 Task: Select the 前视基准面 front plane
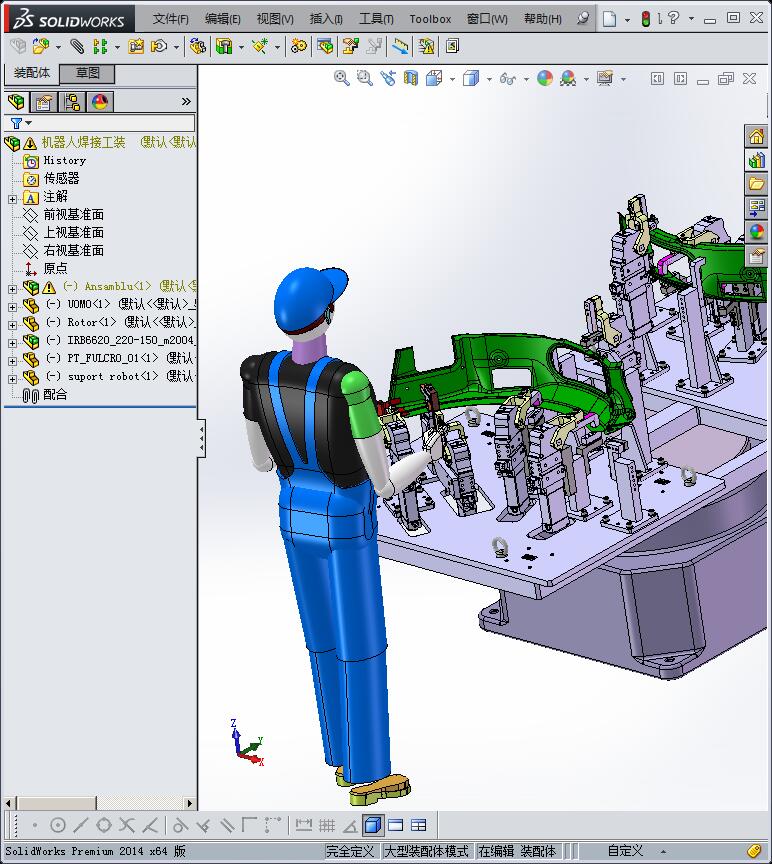coord(74,214)
